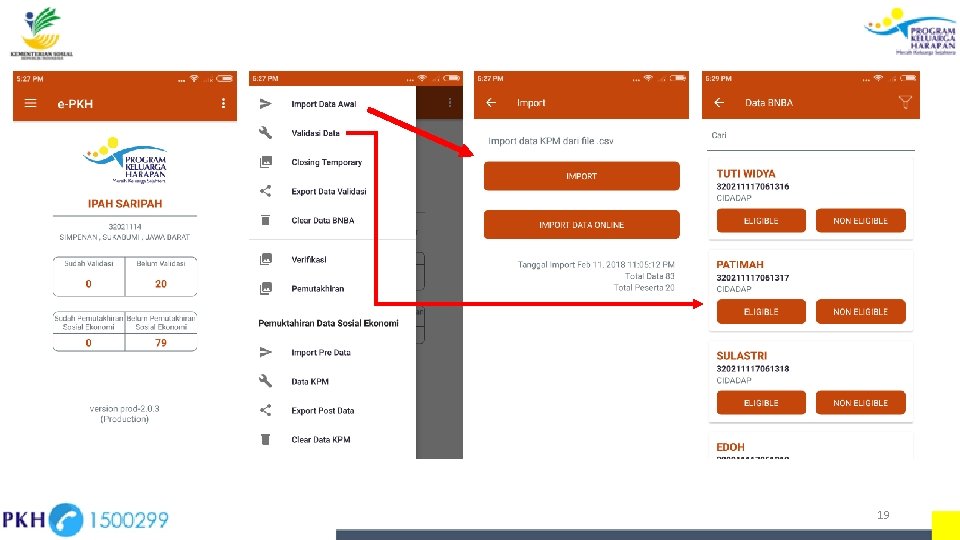Click the Export Post Data share icon
960x540 pixels.
click(265, 410)
